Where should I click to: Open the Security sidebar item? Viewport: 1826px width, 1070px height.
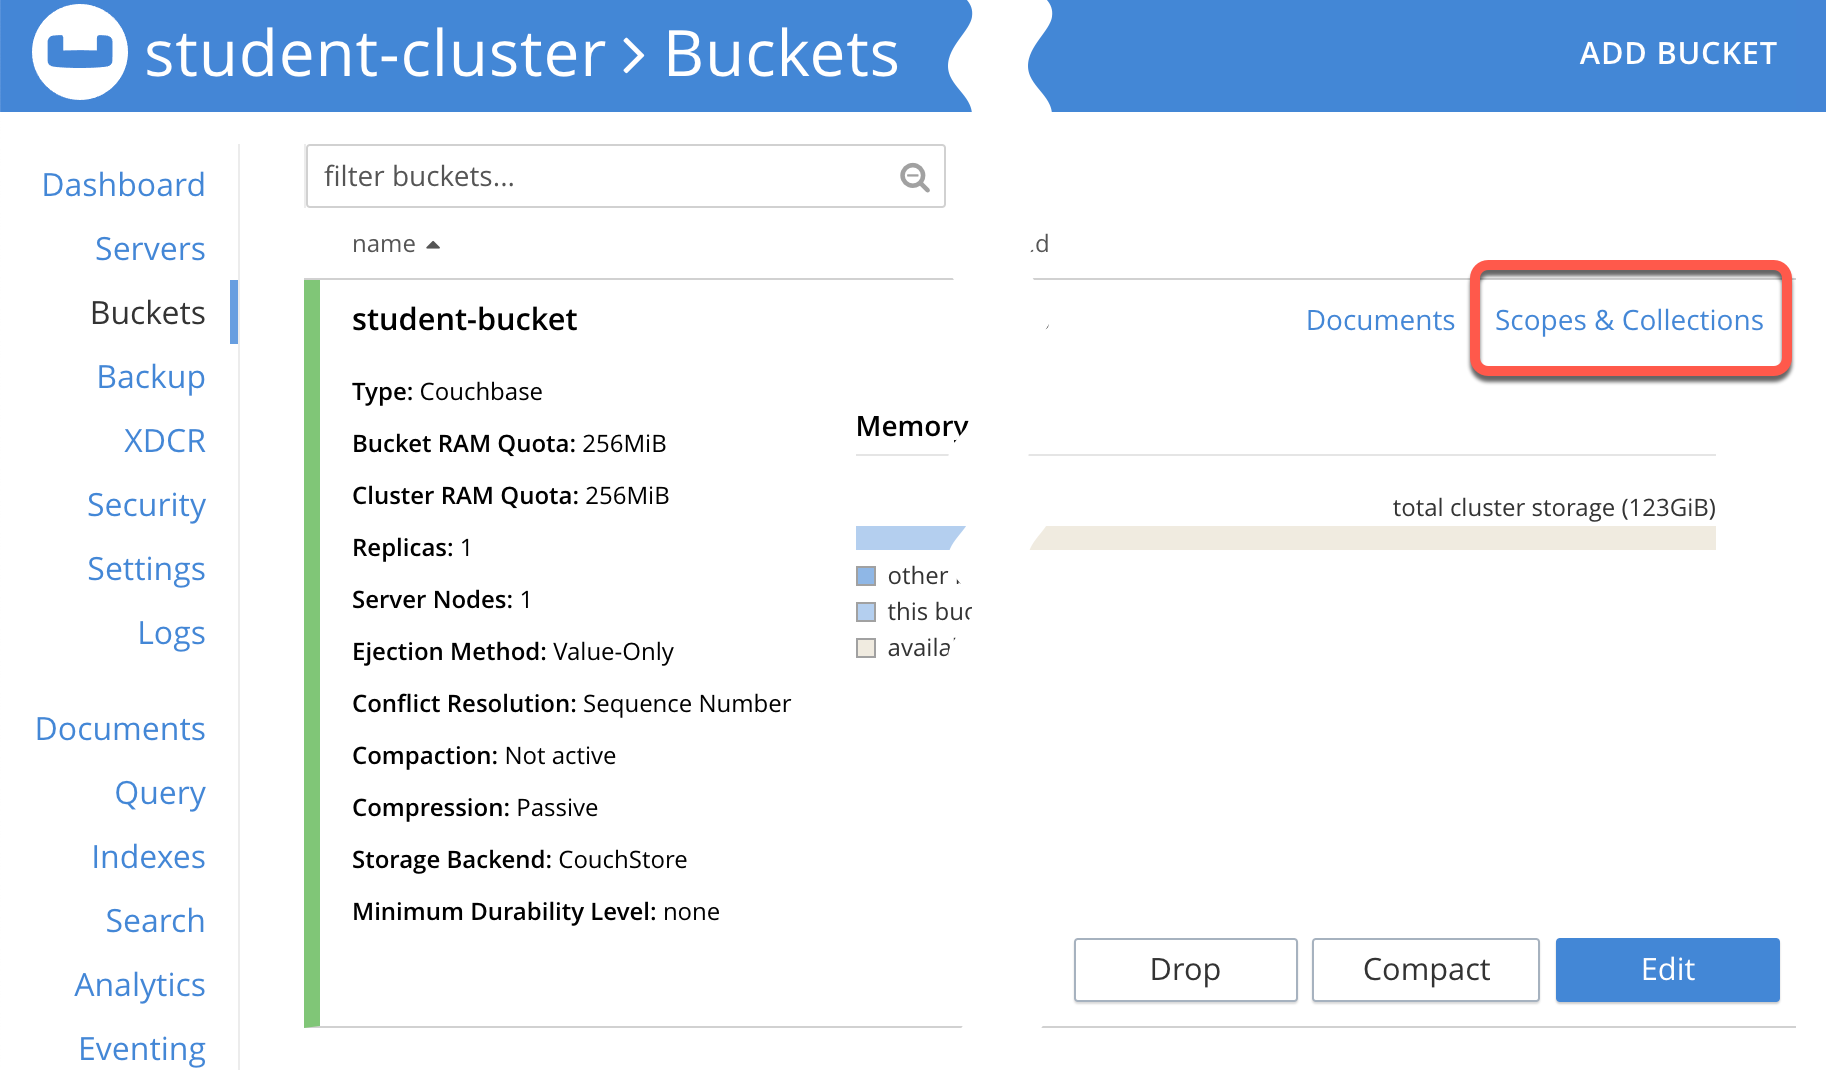pos(147,505)
